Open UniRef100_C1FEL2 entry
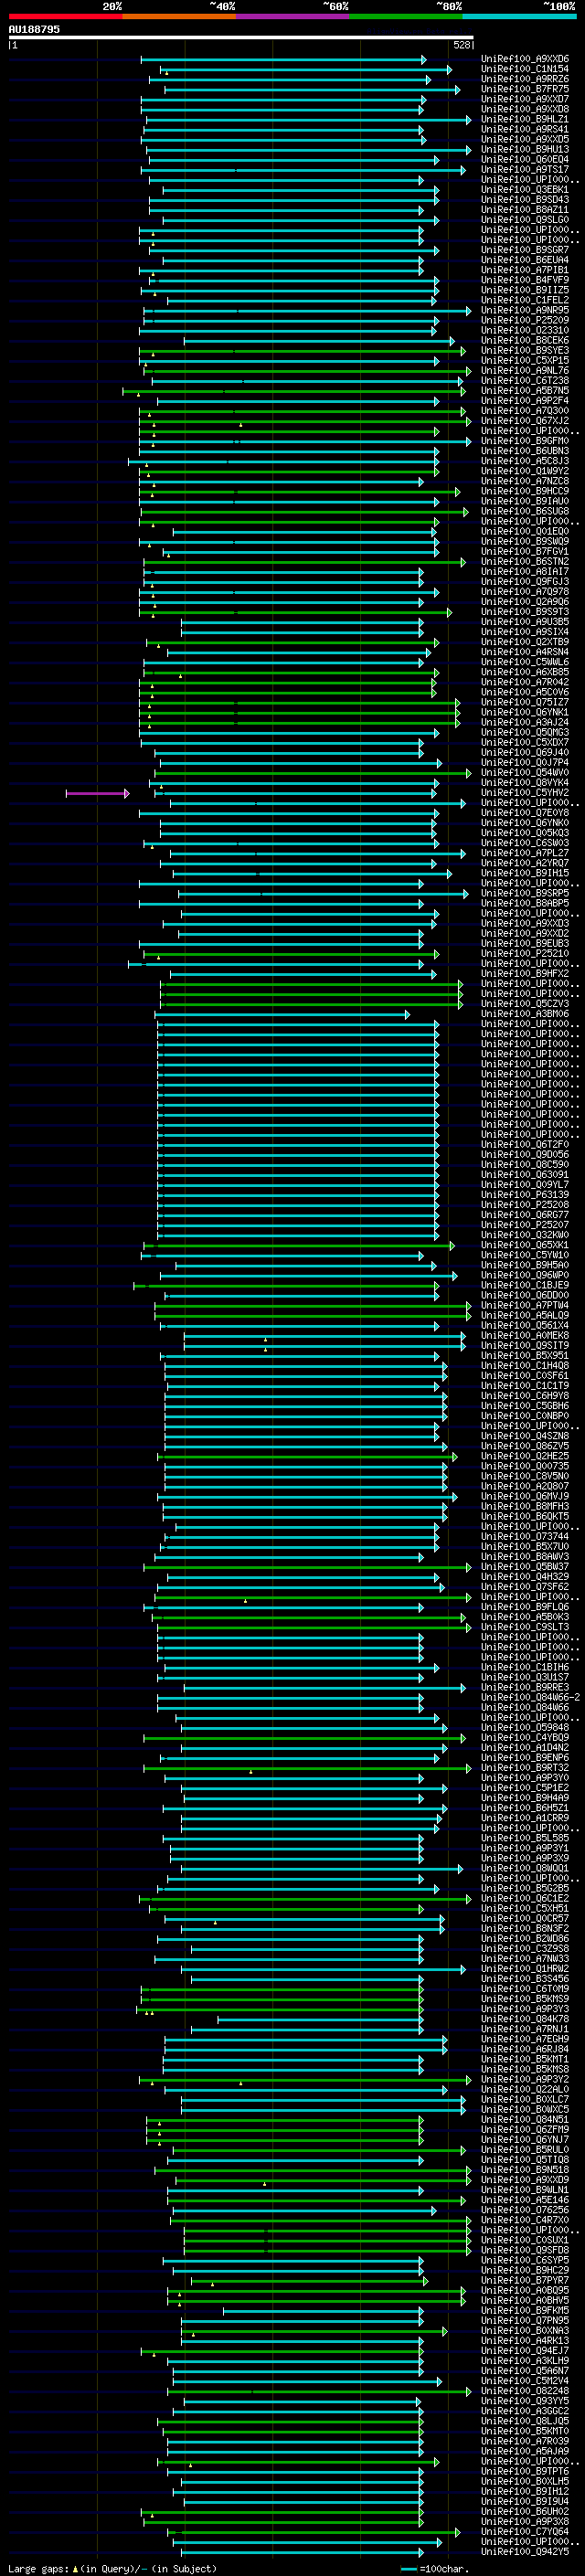The height and width of the screenshot is (2576, 585). (x=525, y=301)
